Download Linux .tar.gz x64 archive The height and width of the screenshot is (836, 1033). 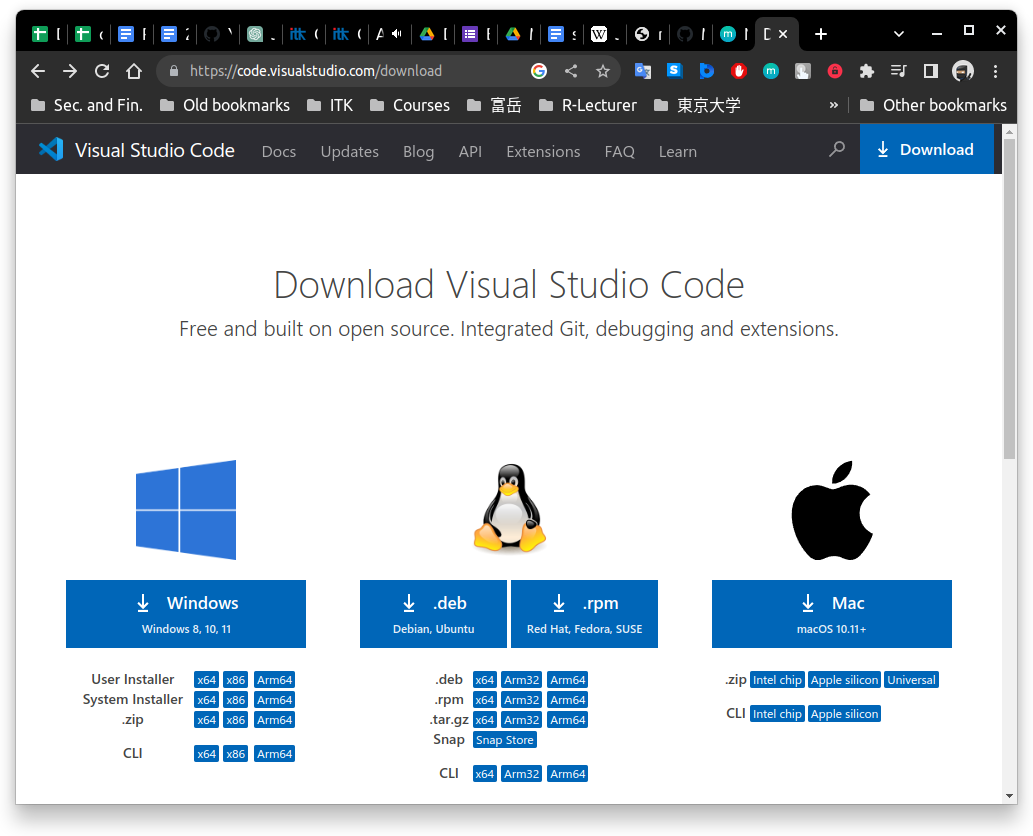pyautogui.click(x=484, y=720)
